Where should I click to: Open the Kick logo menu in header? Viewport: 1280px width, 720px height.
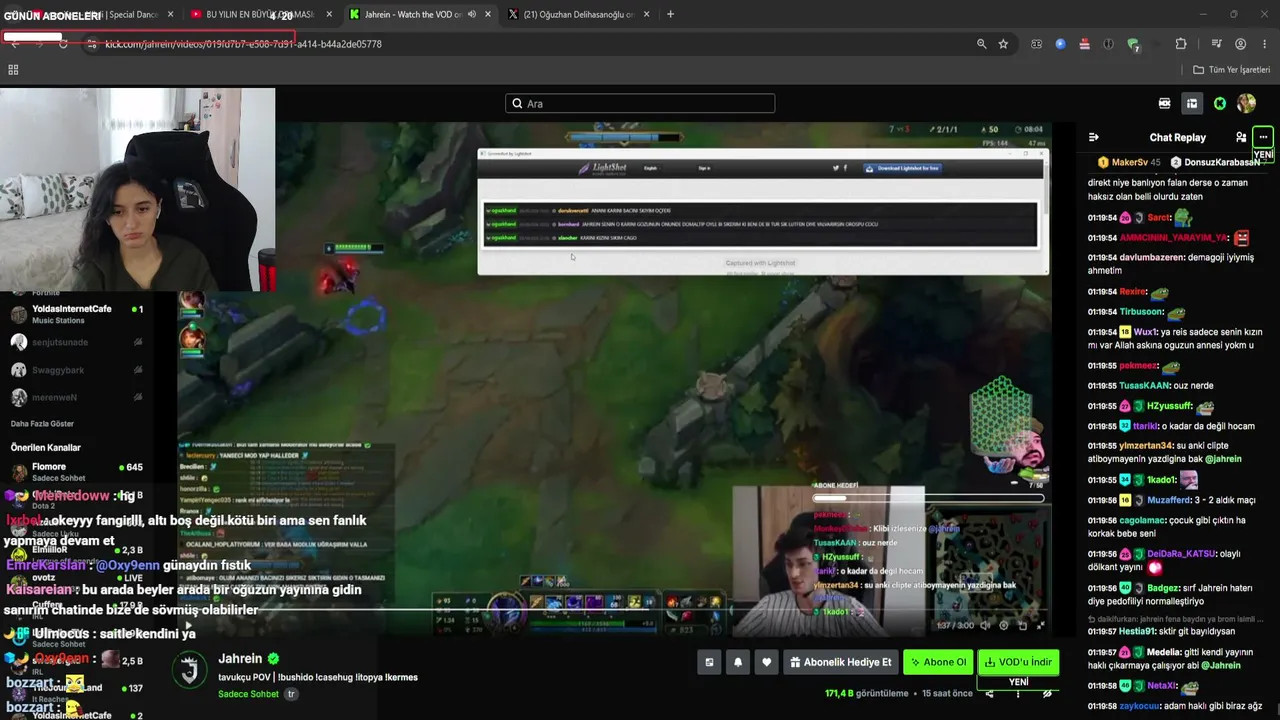click(1220, 103)
